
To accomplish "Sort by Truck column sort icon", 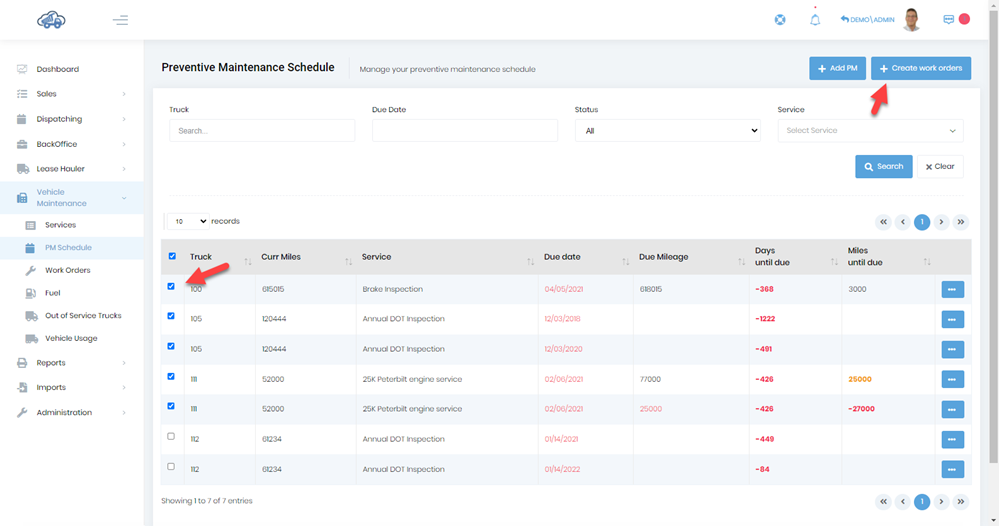I will tap(248, 262).
